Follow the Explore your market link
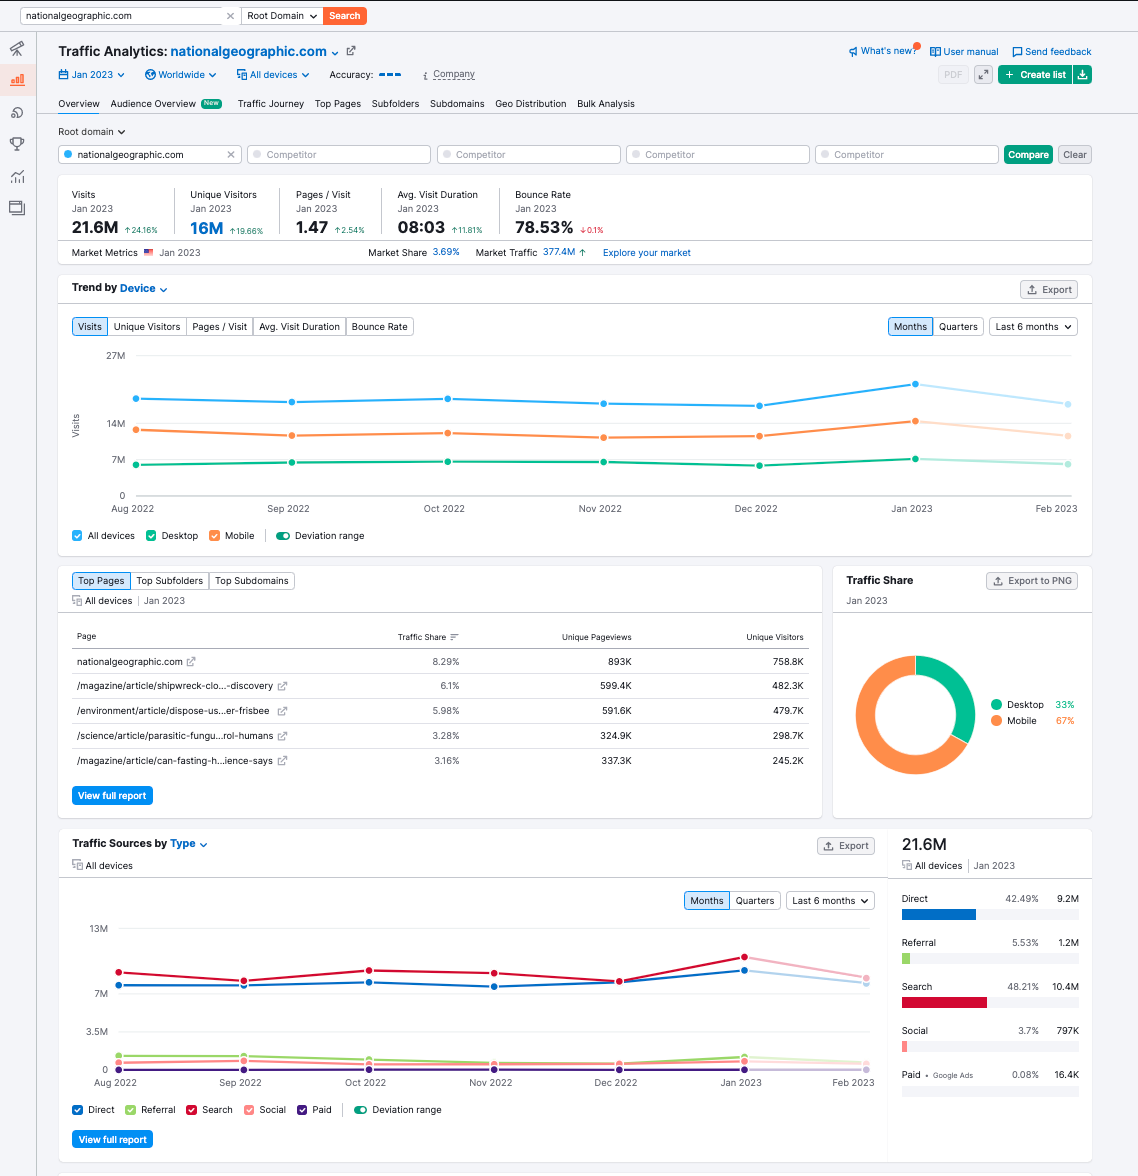1138x1176 pixels. click(647, 254)
